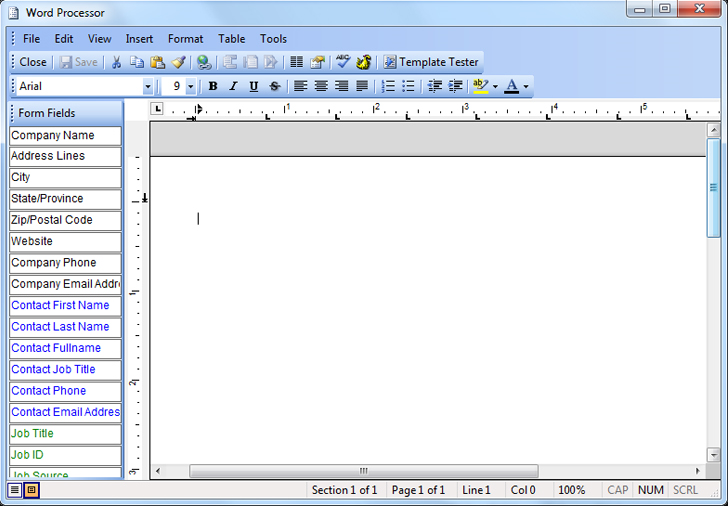Run spell check ABC icon
Image resolution: width=728 pixels, height=506 pixels.
[343, 62]
